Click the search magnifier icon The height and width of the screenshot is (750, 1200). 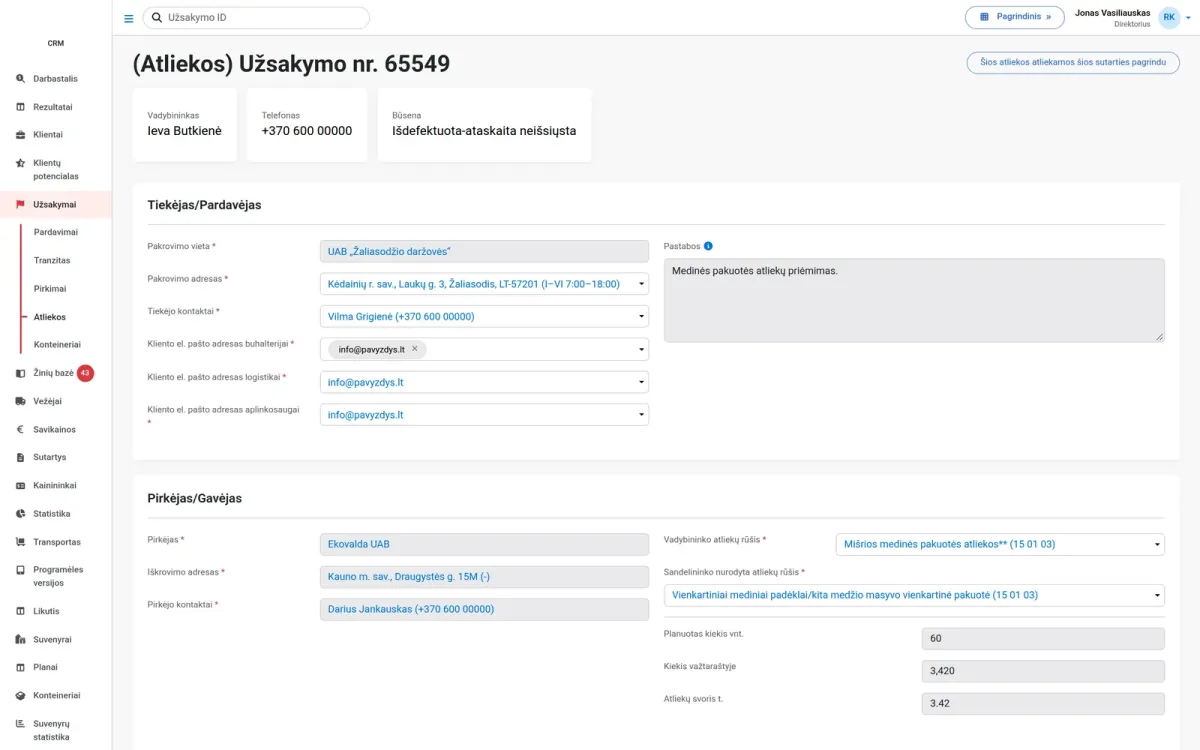coord(157,18)
